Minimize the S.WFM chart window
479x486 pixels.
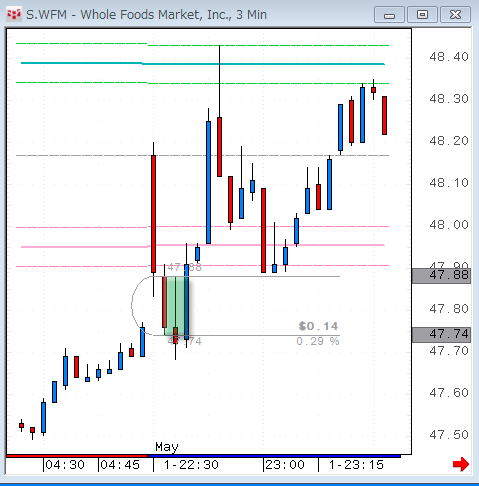(x=389, y=15)
